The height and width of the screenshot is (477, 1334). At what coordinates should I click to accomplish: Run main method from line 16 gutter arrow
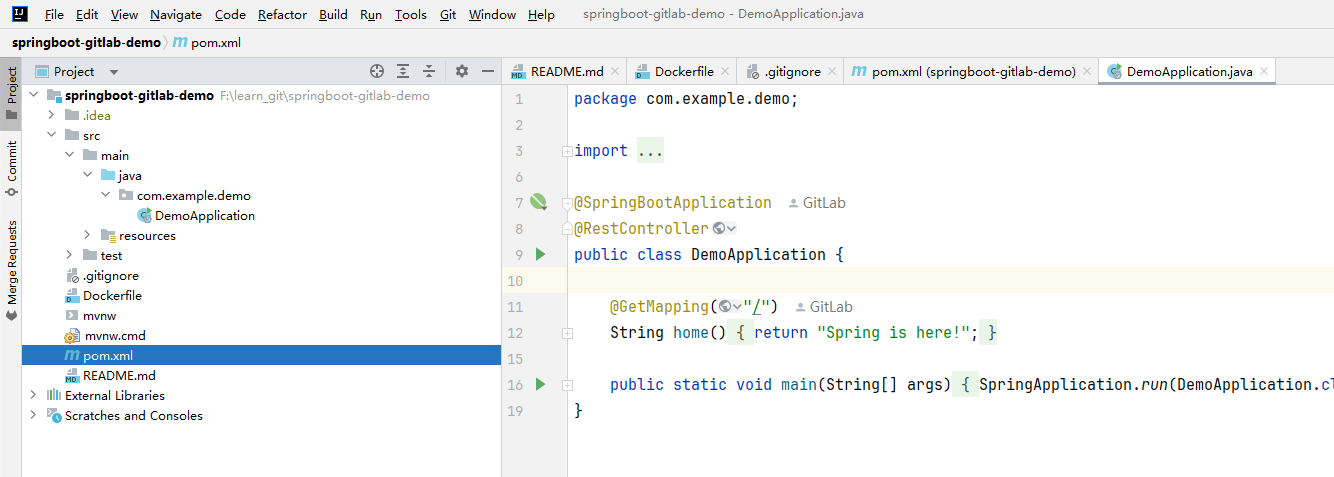[x=540, y=384]
